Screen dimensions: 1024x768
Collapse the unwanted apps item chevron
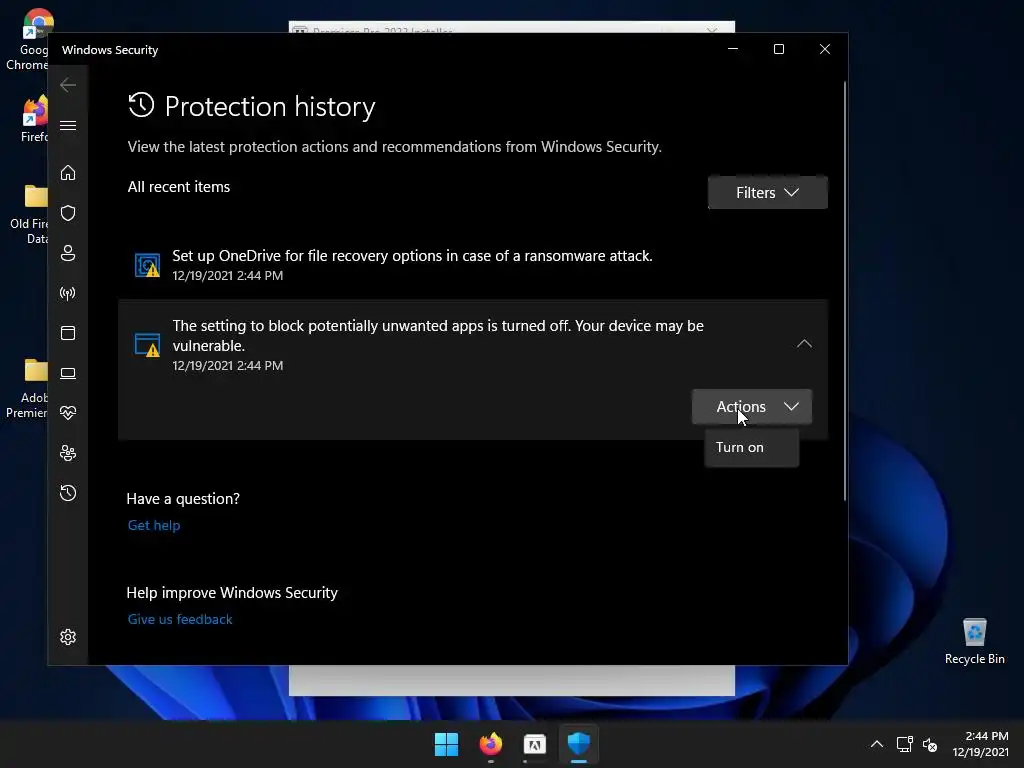coord(804,344)
